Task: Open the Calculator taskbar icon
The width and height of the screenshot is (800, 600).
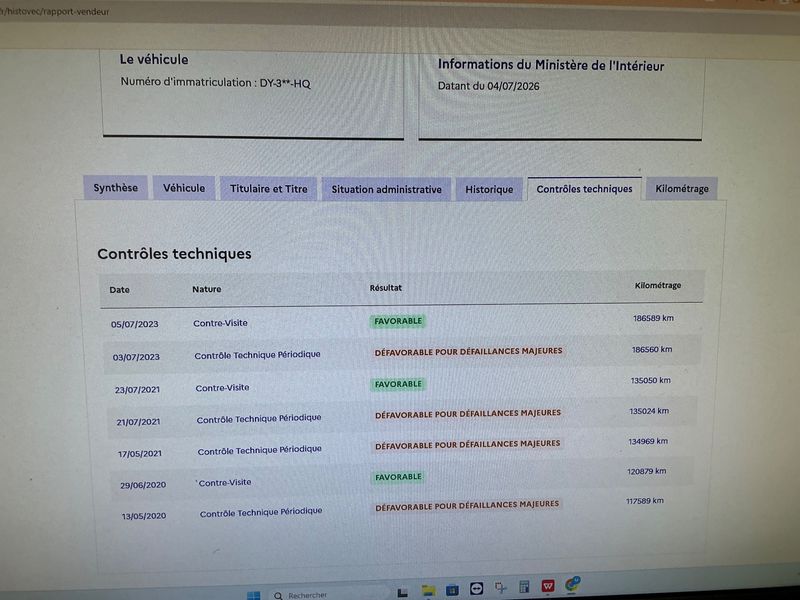Action: tap(524, 587)
